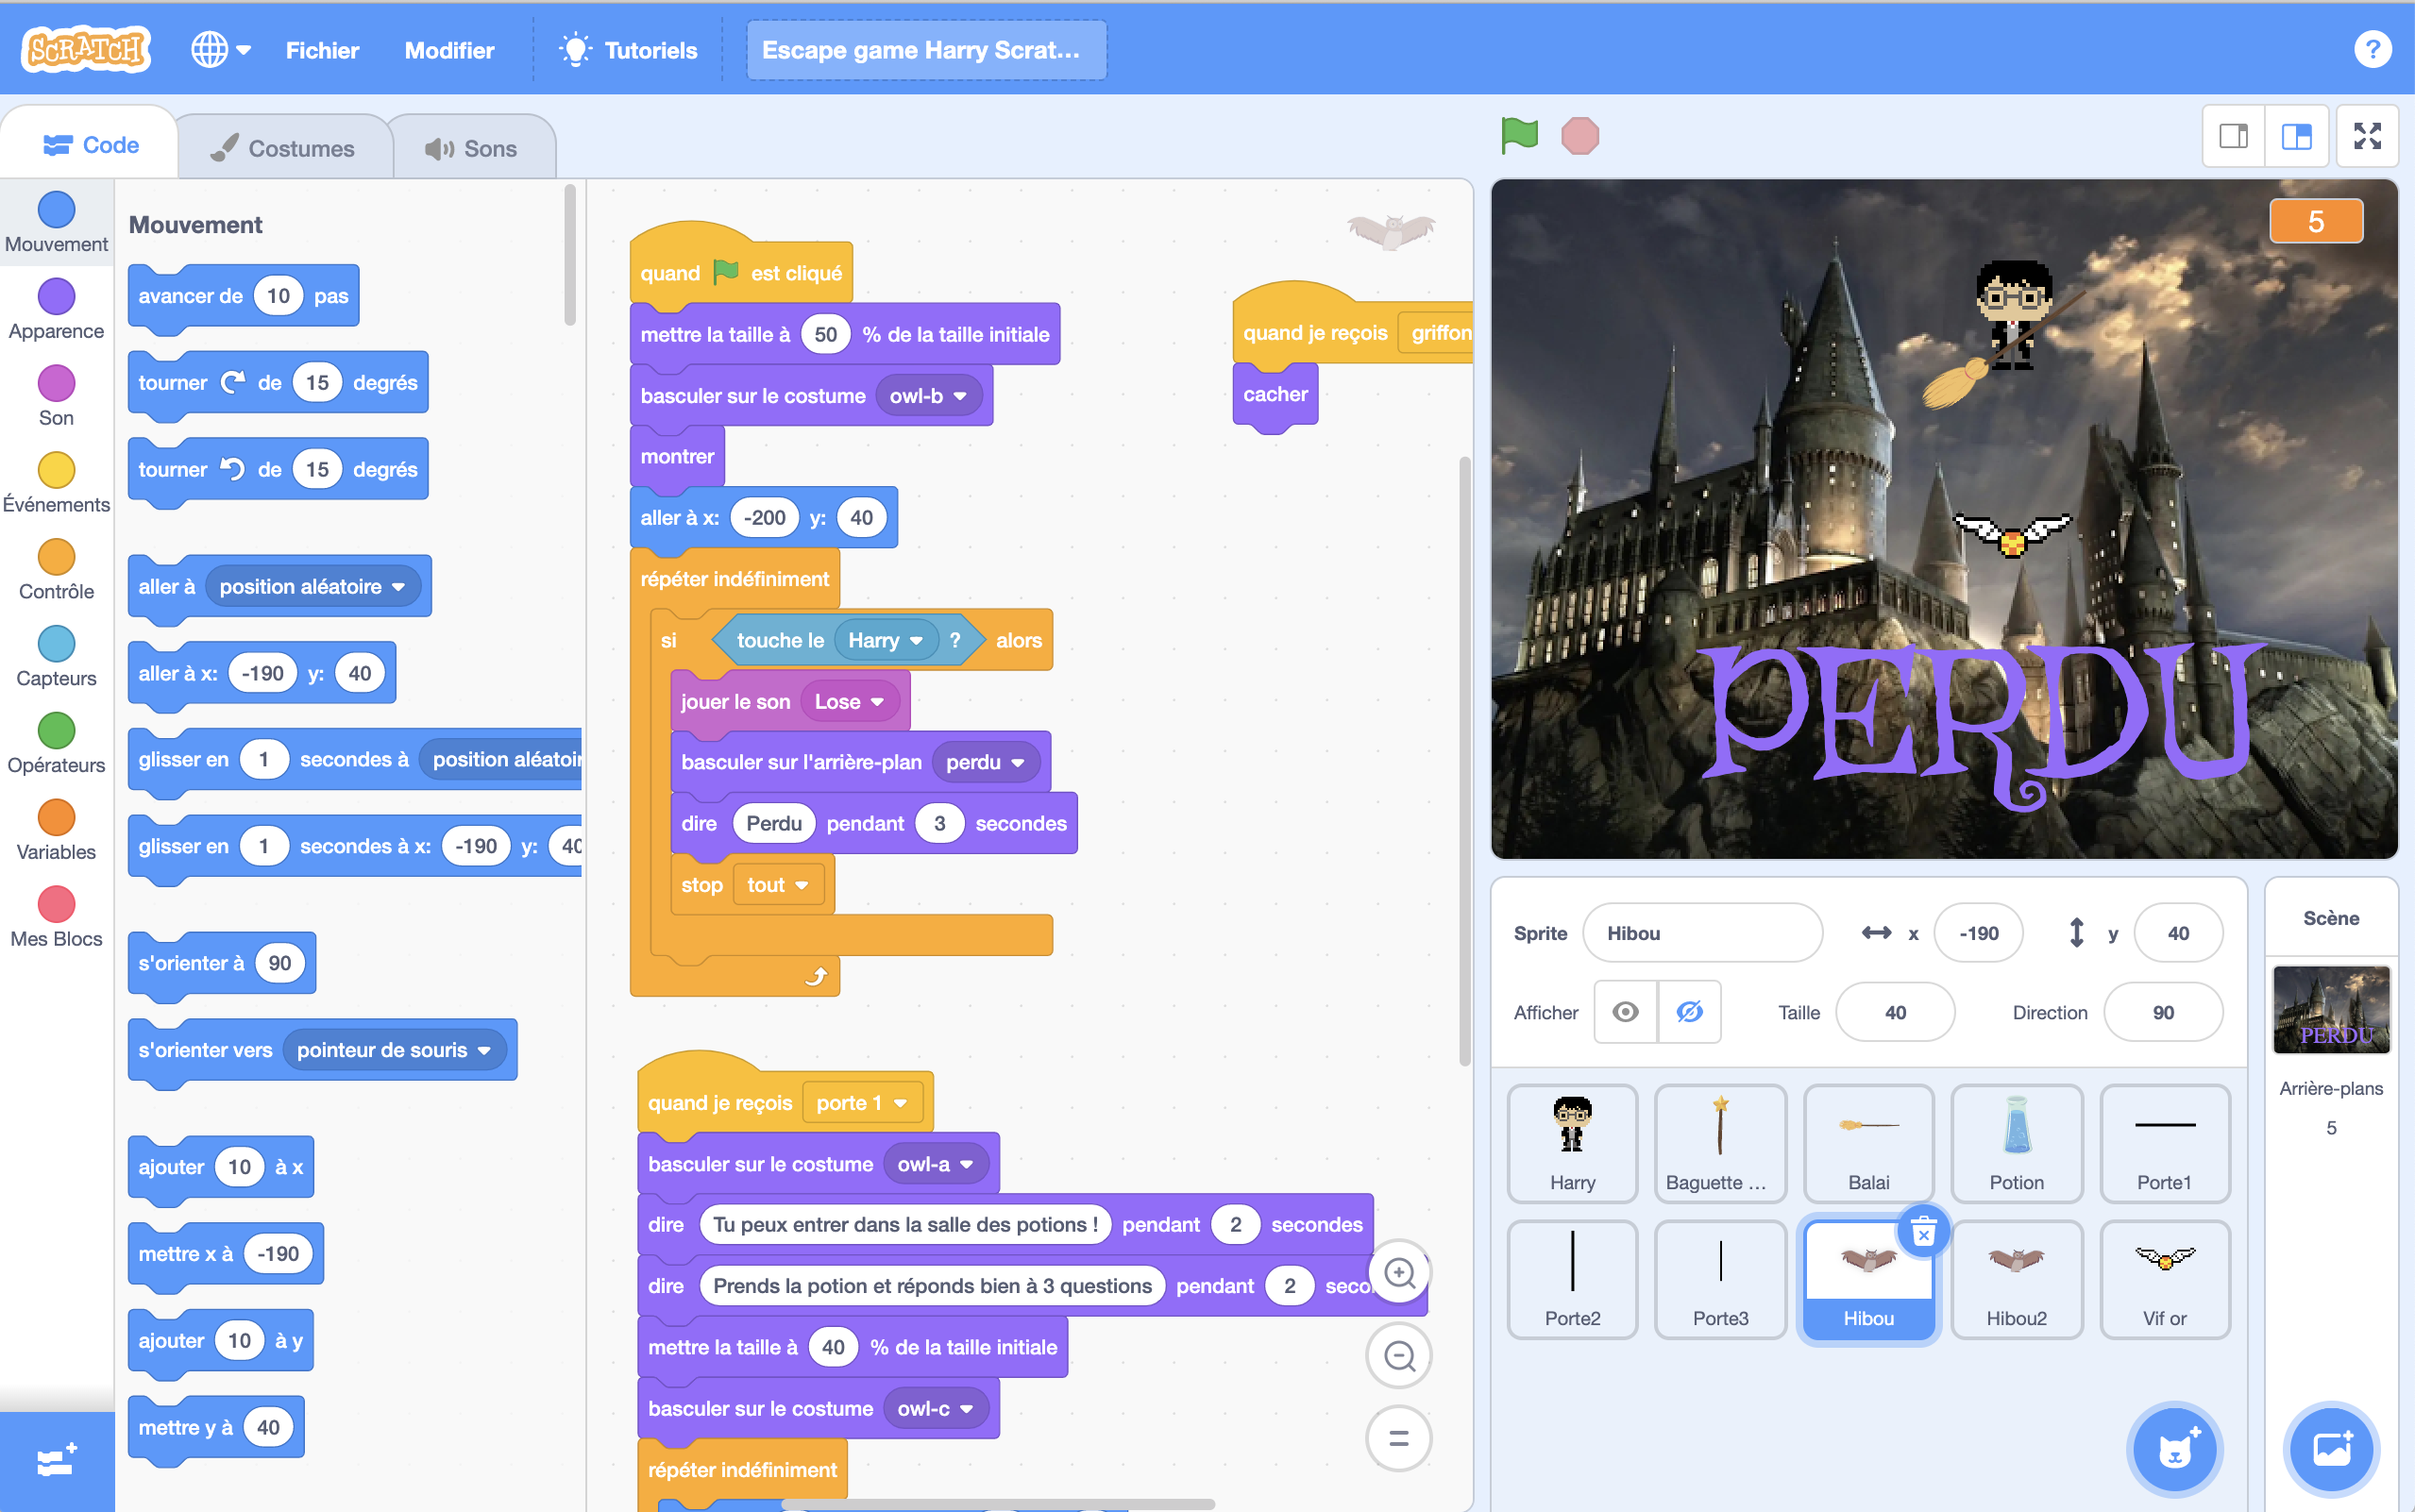Viewport: 2415px width, 1512px height.
Task: Open the owl-a costume dropdown
Action: coord(935,1164)
